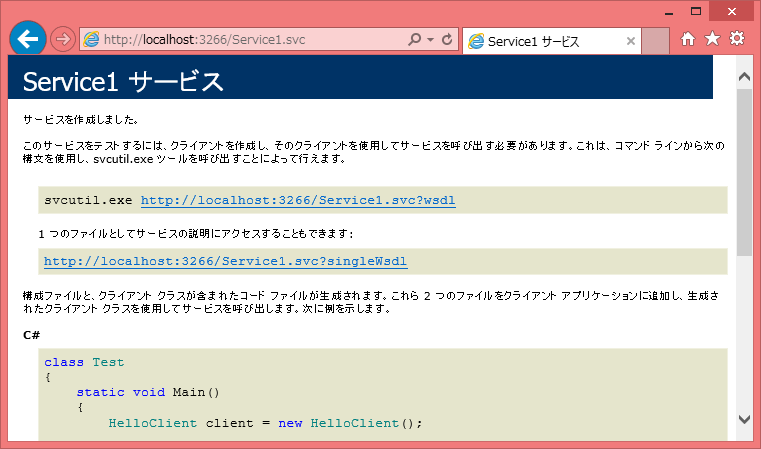Click the IE page icon in address bar
This screenshot has height=449, width=761.
coord(92,40)
